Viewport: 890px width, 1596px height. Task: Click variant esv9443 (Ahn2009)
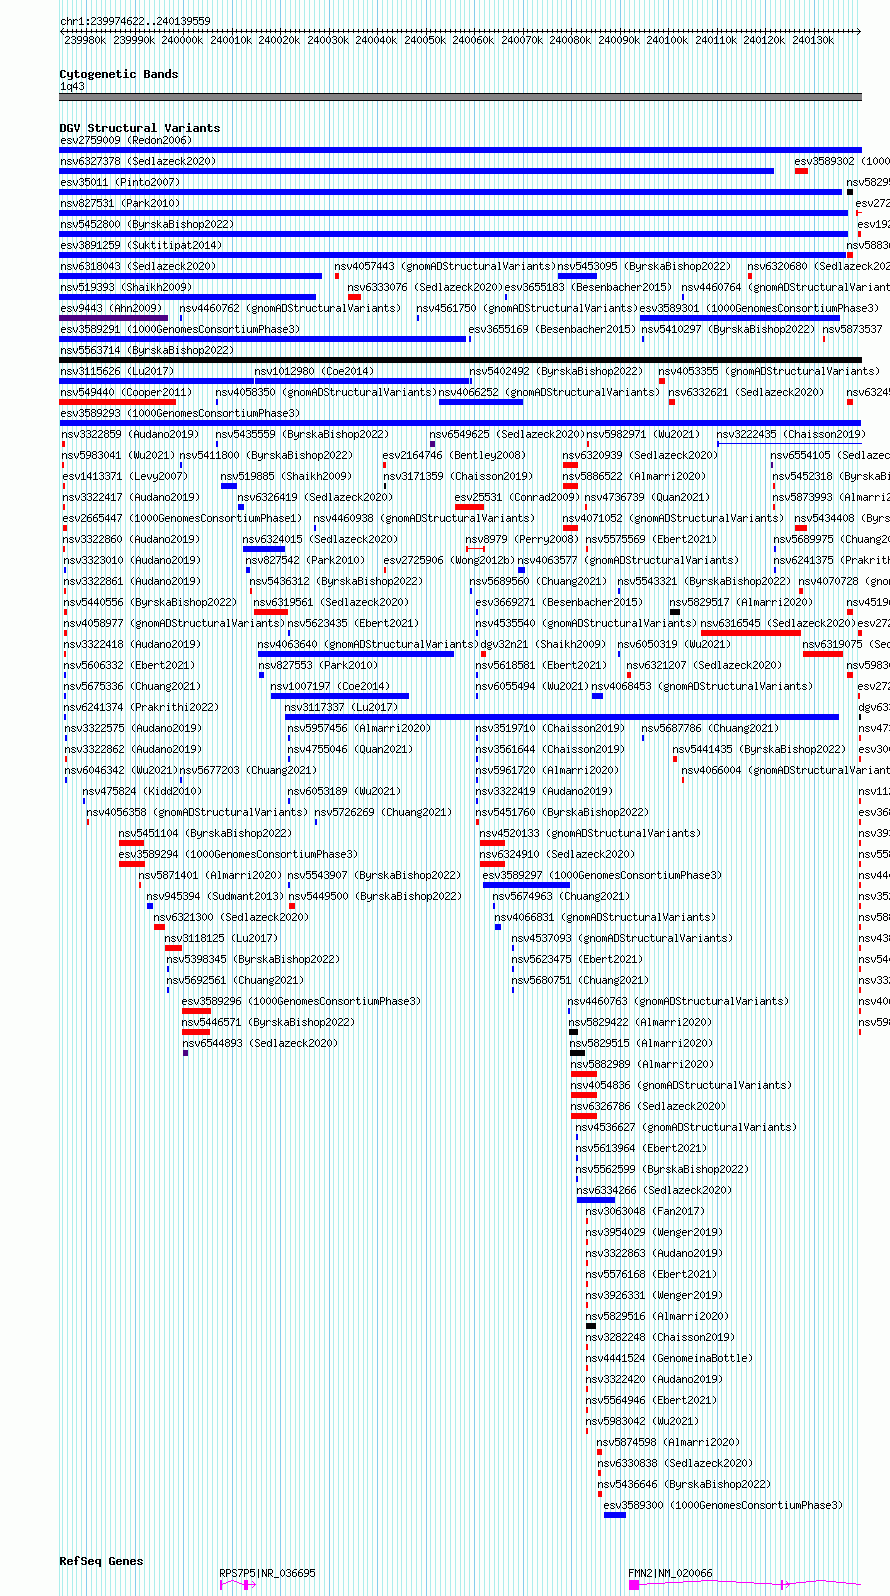[x=113, y=318]
